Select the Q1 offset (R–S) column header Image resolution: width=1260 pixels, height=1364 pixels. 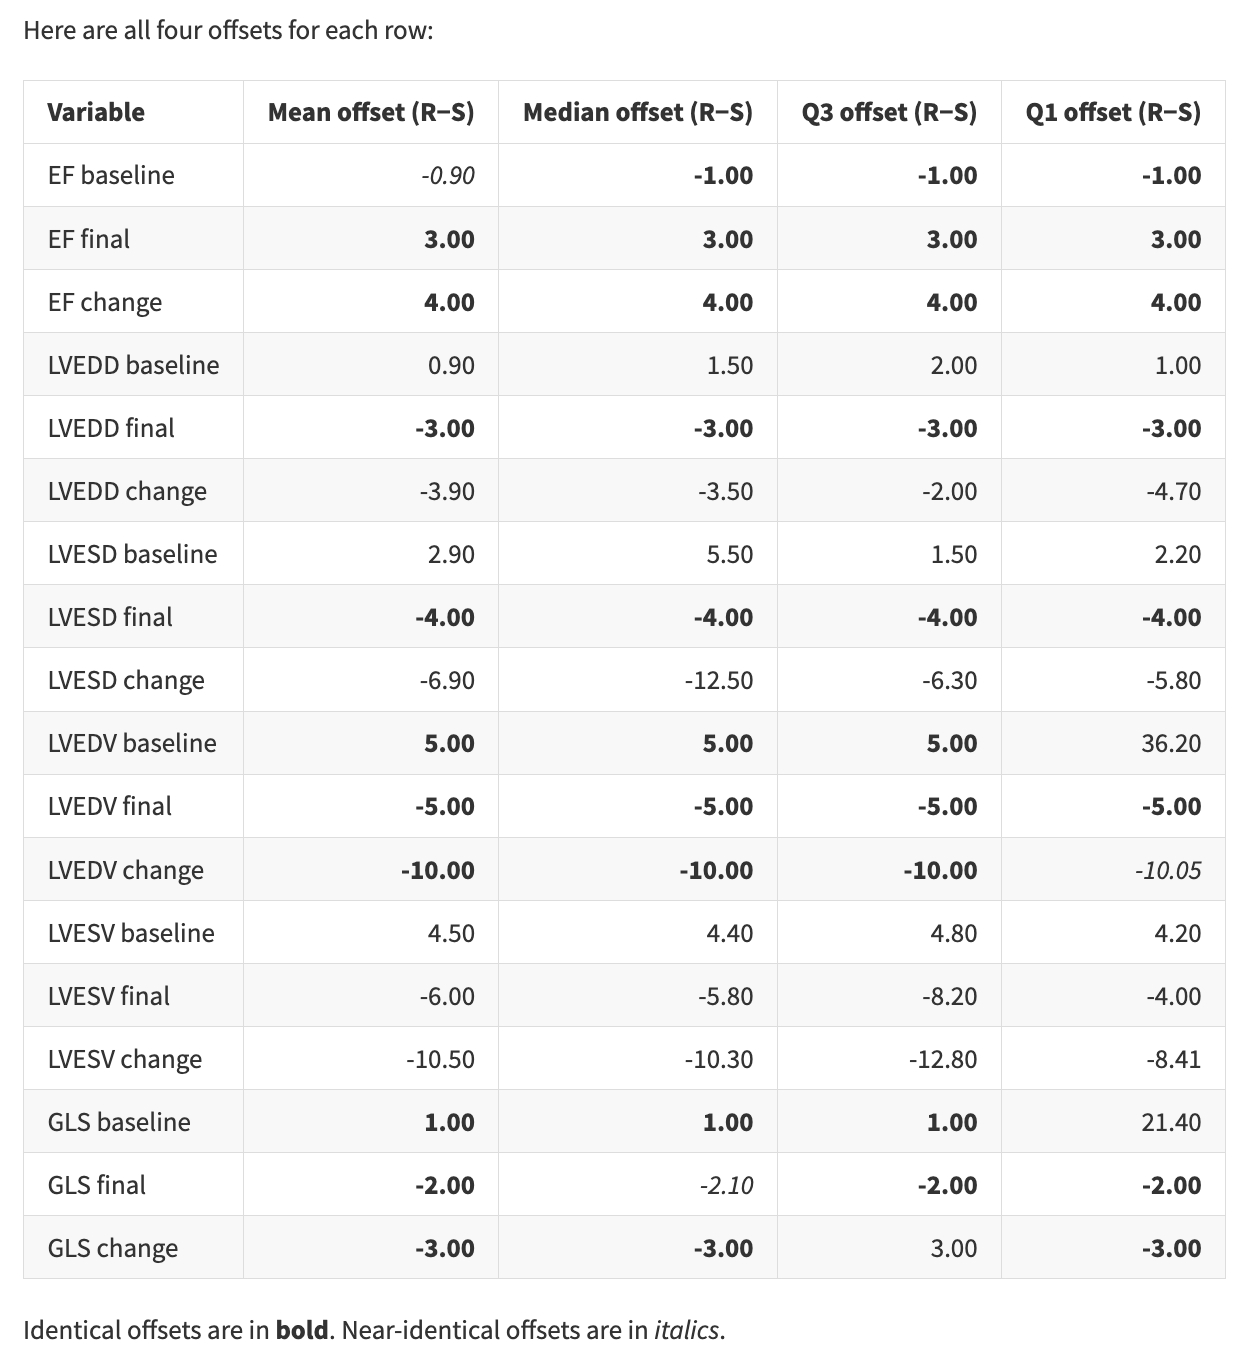[x=1112, y=112]
